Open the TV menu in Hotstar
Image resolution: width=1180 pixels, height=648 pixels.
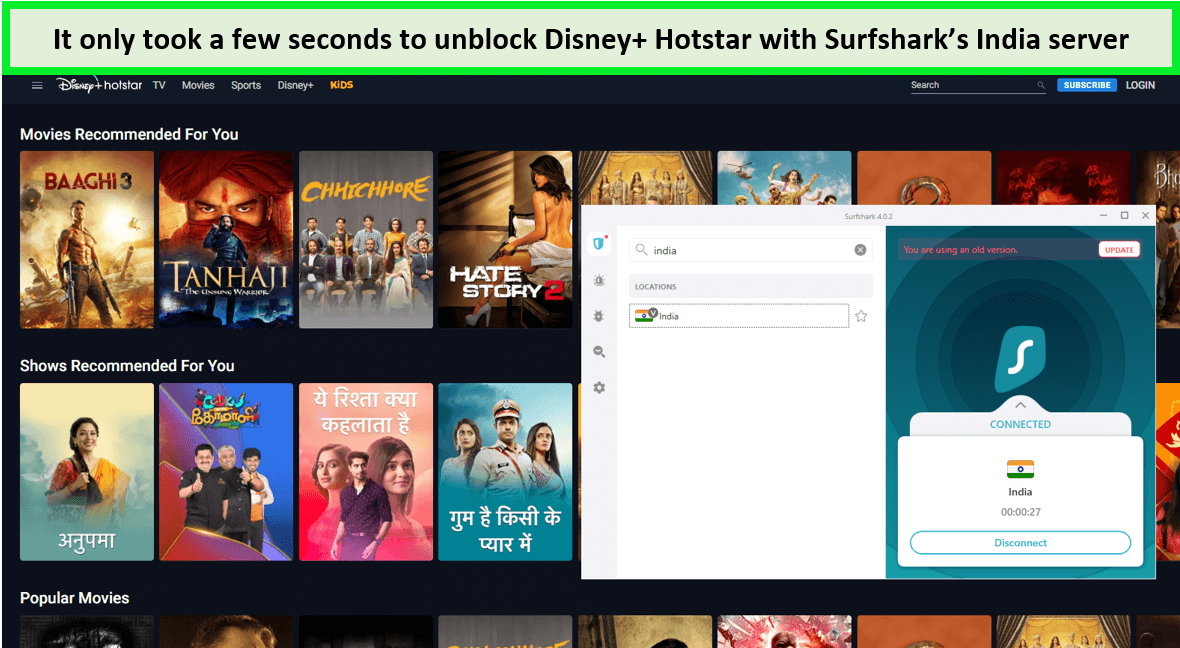pyautogui.click(x=159, y=85)
